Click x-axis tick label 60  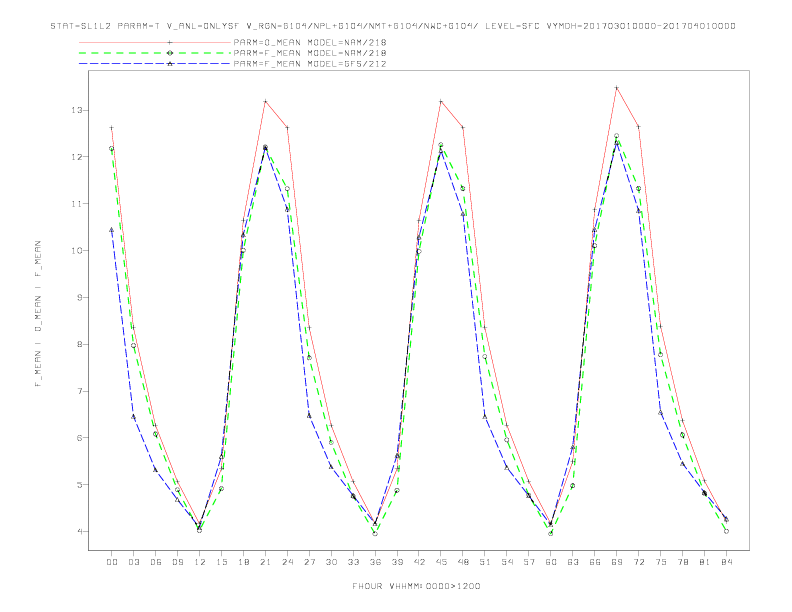[551, 562]
